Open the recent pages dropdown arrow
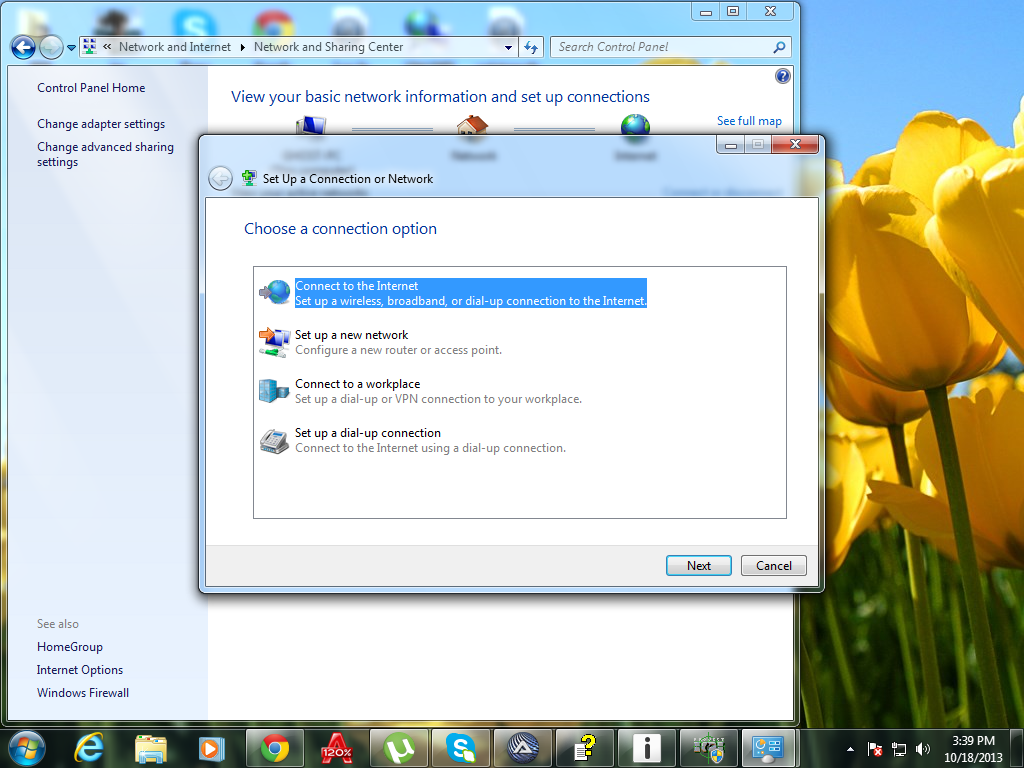The image size is (1024, 768). [x=71, y=47]
